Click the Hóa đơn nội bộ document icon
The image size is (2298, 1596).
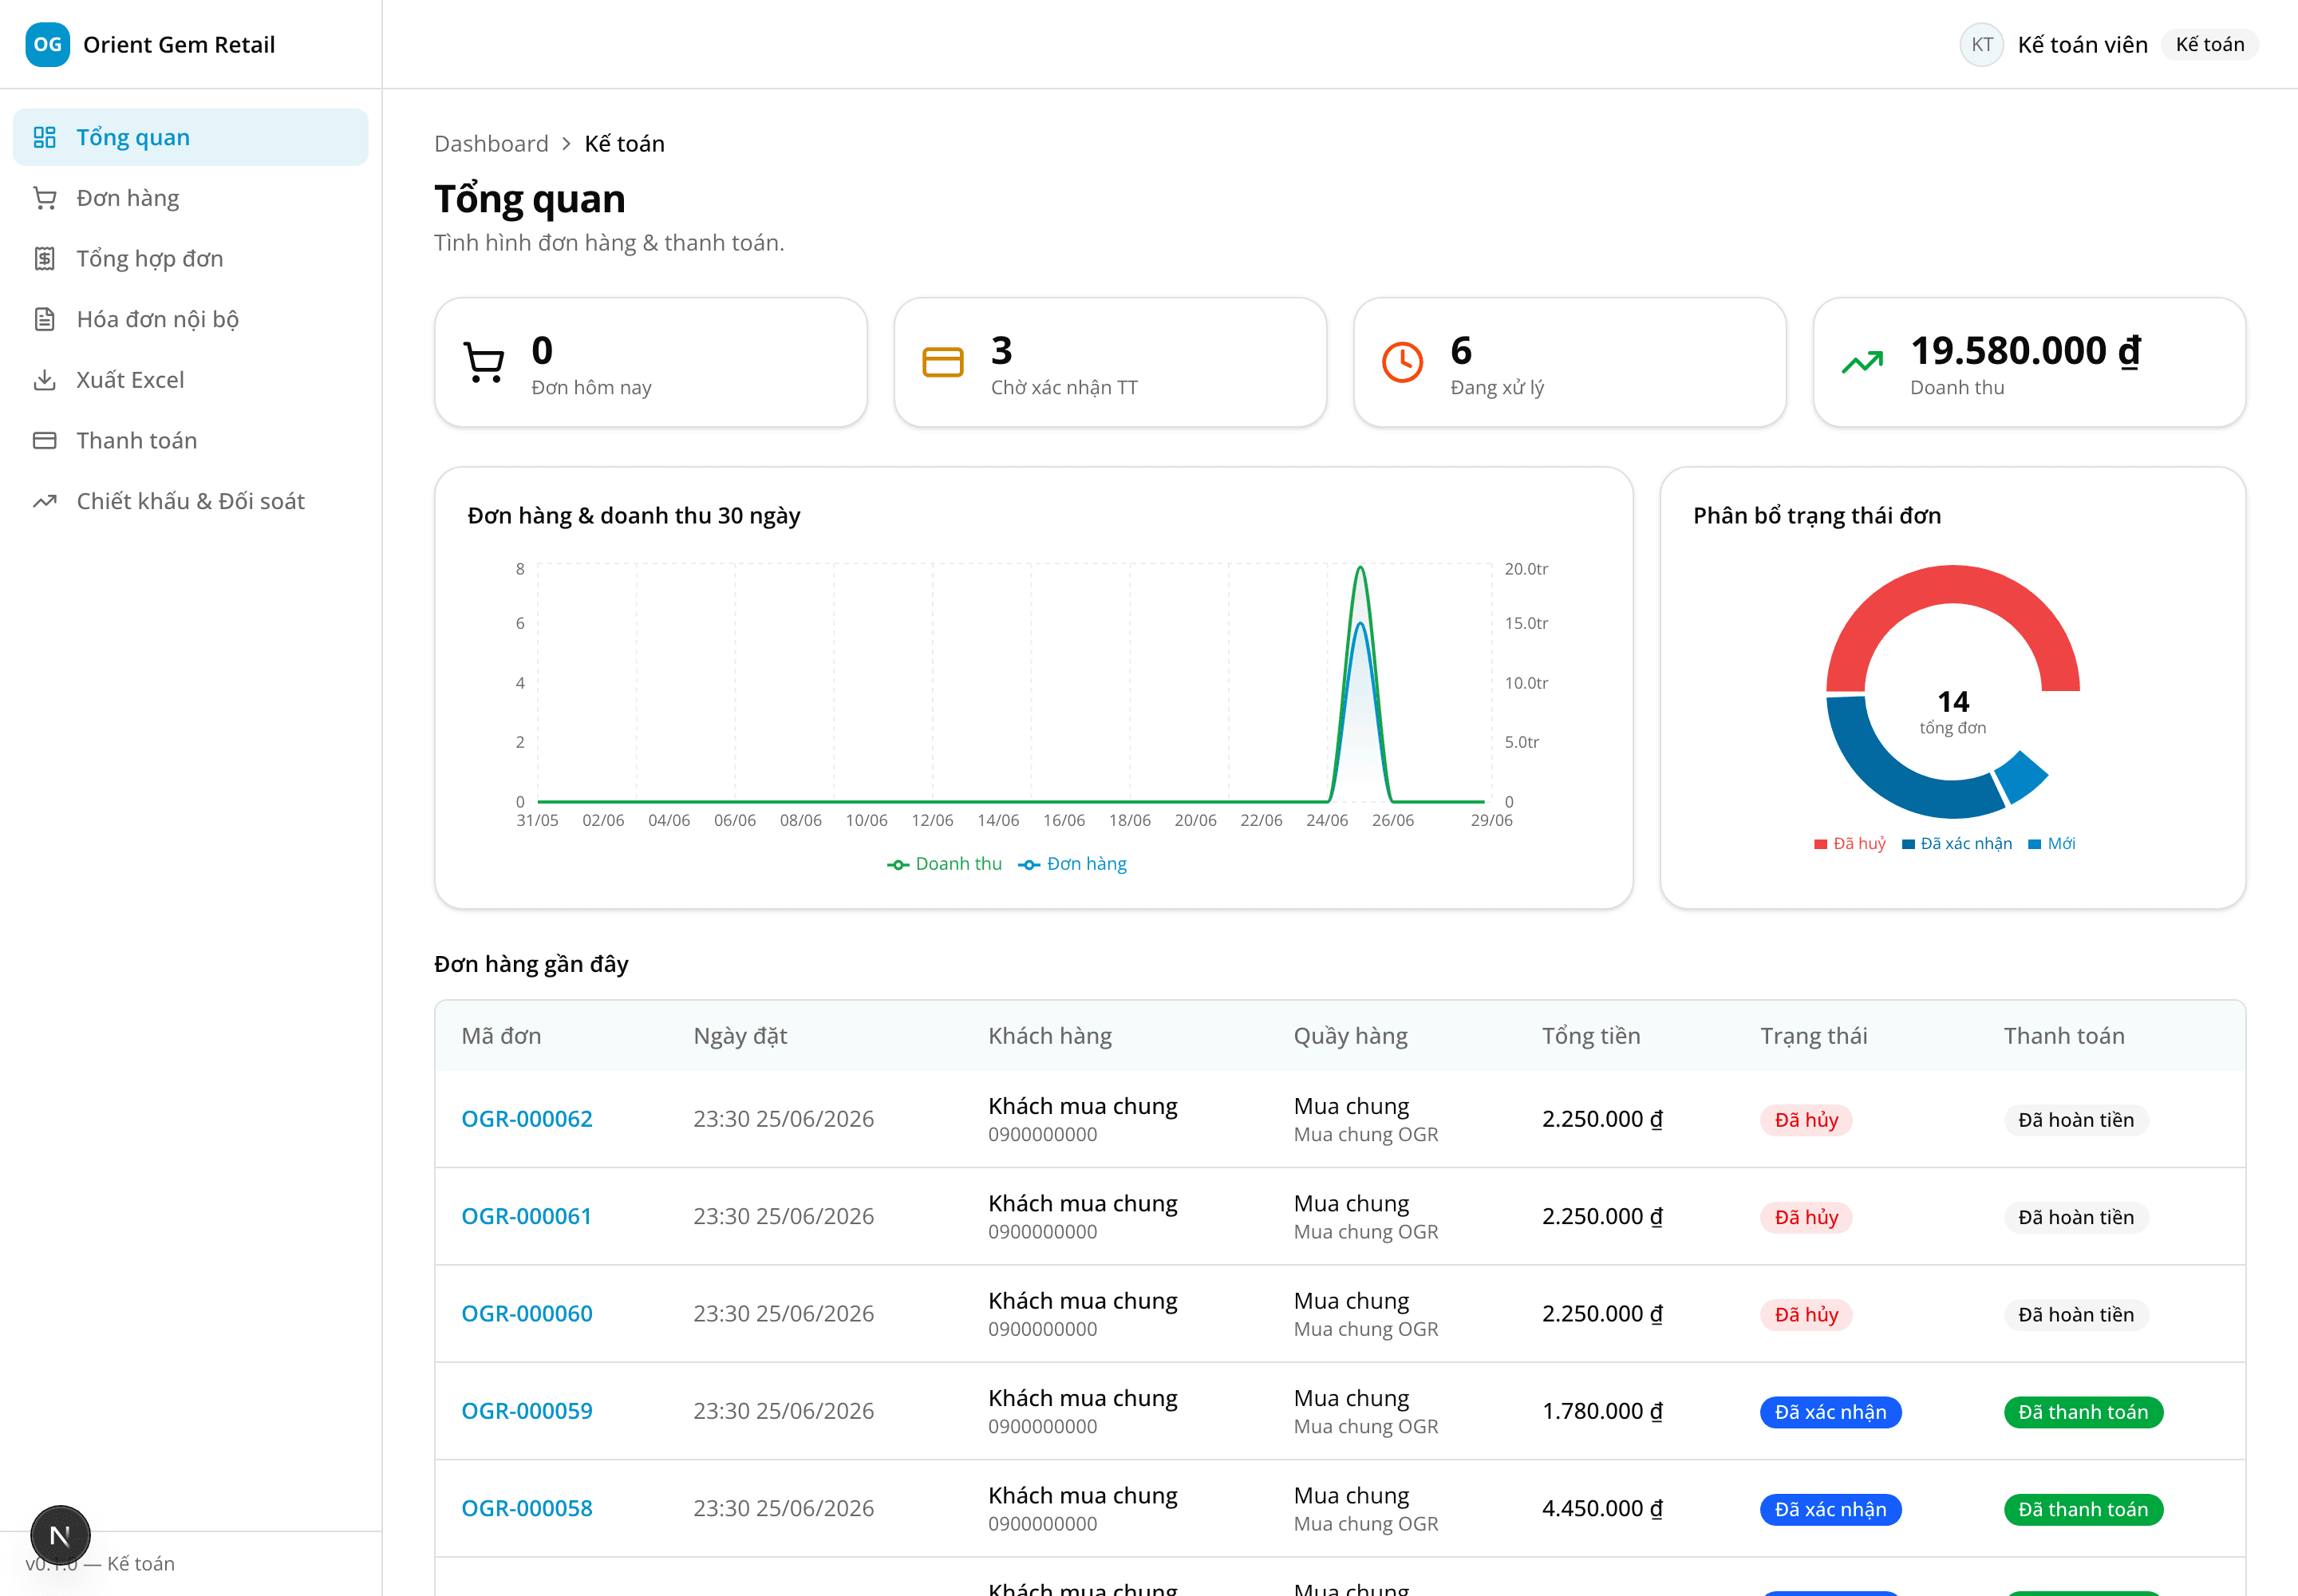pos(44,319)
